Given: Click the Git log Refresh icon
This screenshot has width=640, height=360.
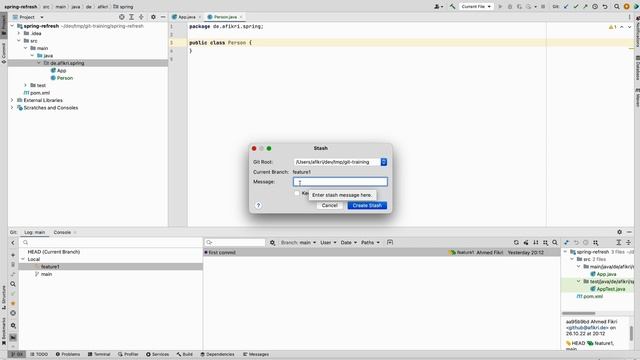Looking at the screenshot, I should click(516, 242).
